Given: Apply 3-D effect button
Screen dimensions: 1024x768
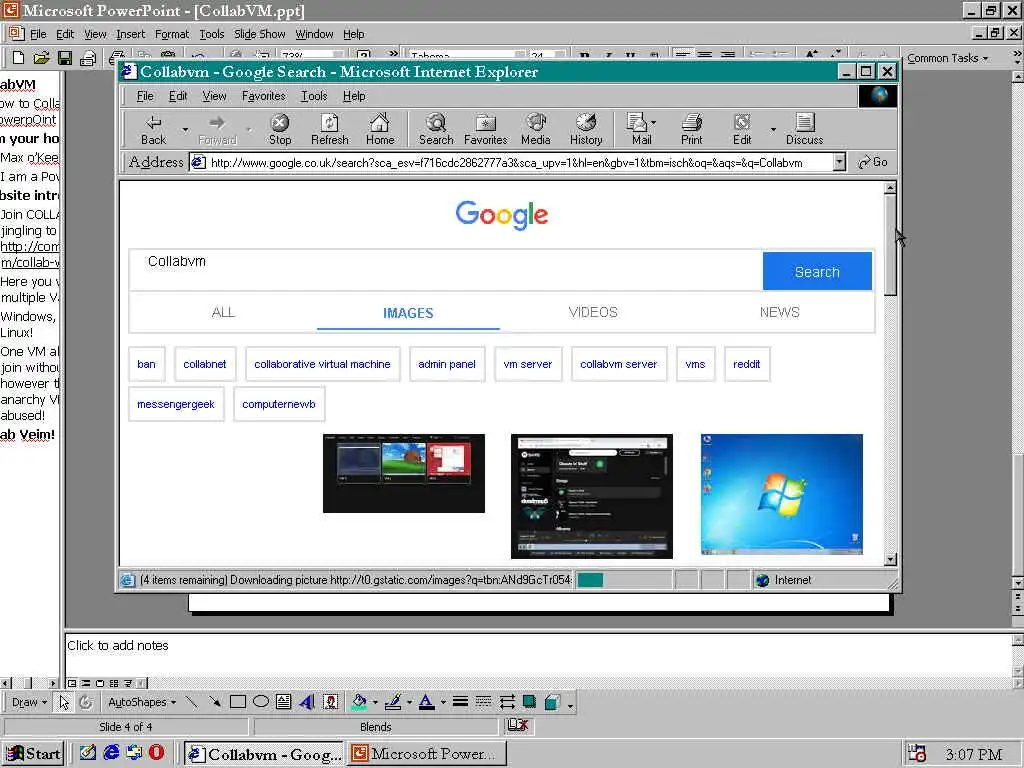Looking at the screenshot, I should pos(552,702).
